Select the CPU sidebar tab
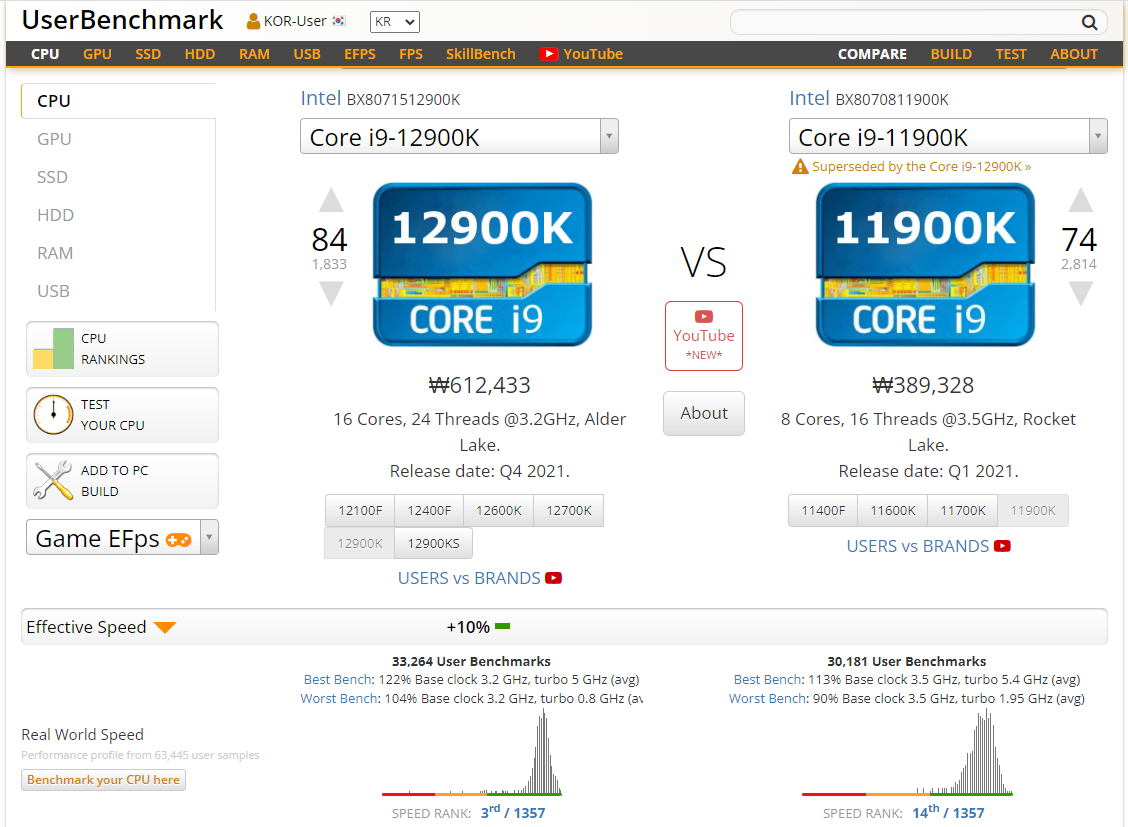1128x827 pixels. pos(119,101)
